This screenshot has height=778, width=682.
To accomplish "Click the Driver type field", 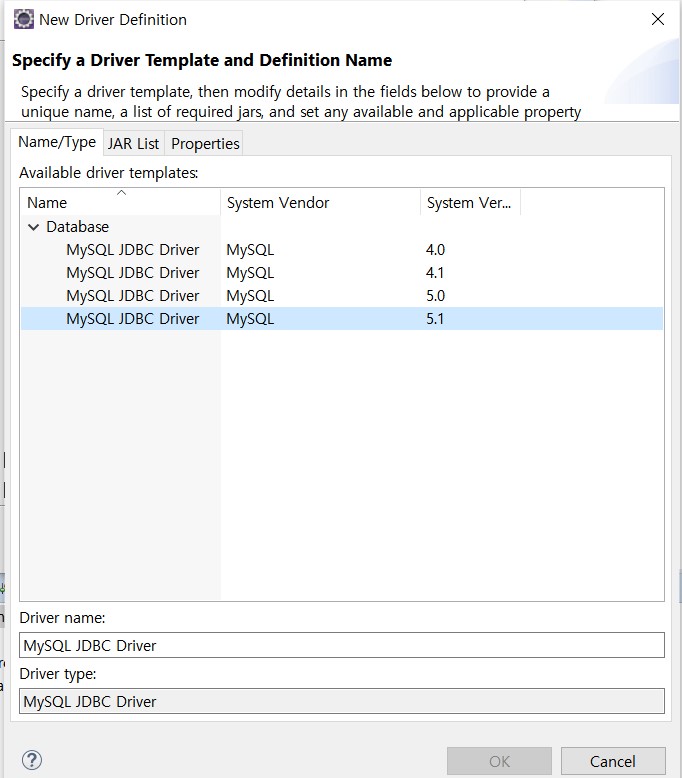I will (342, 701).
